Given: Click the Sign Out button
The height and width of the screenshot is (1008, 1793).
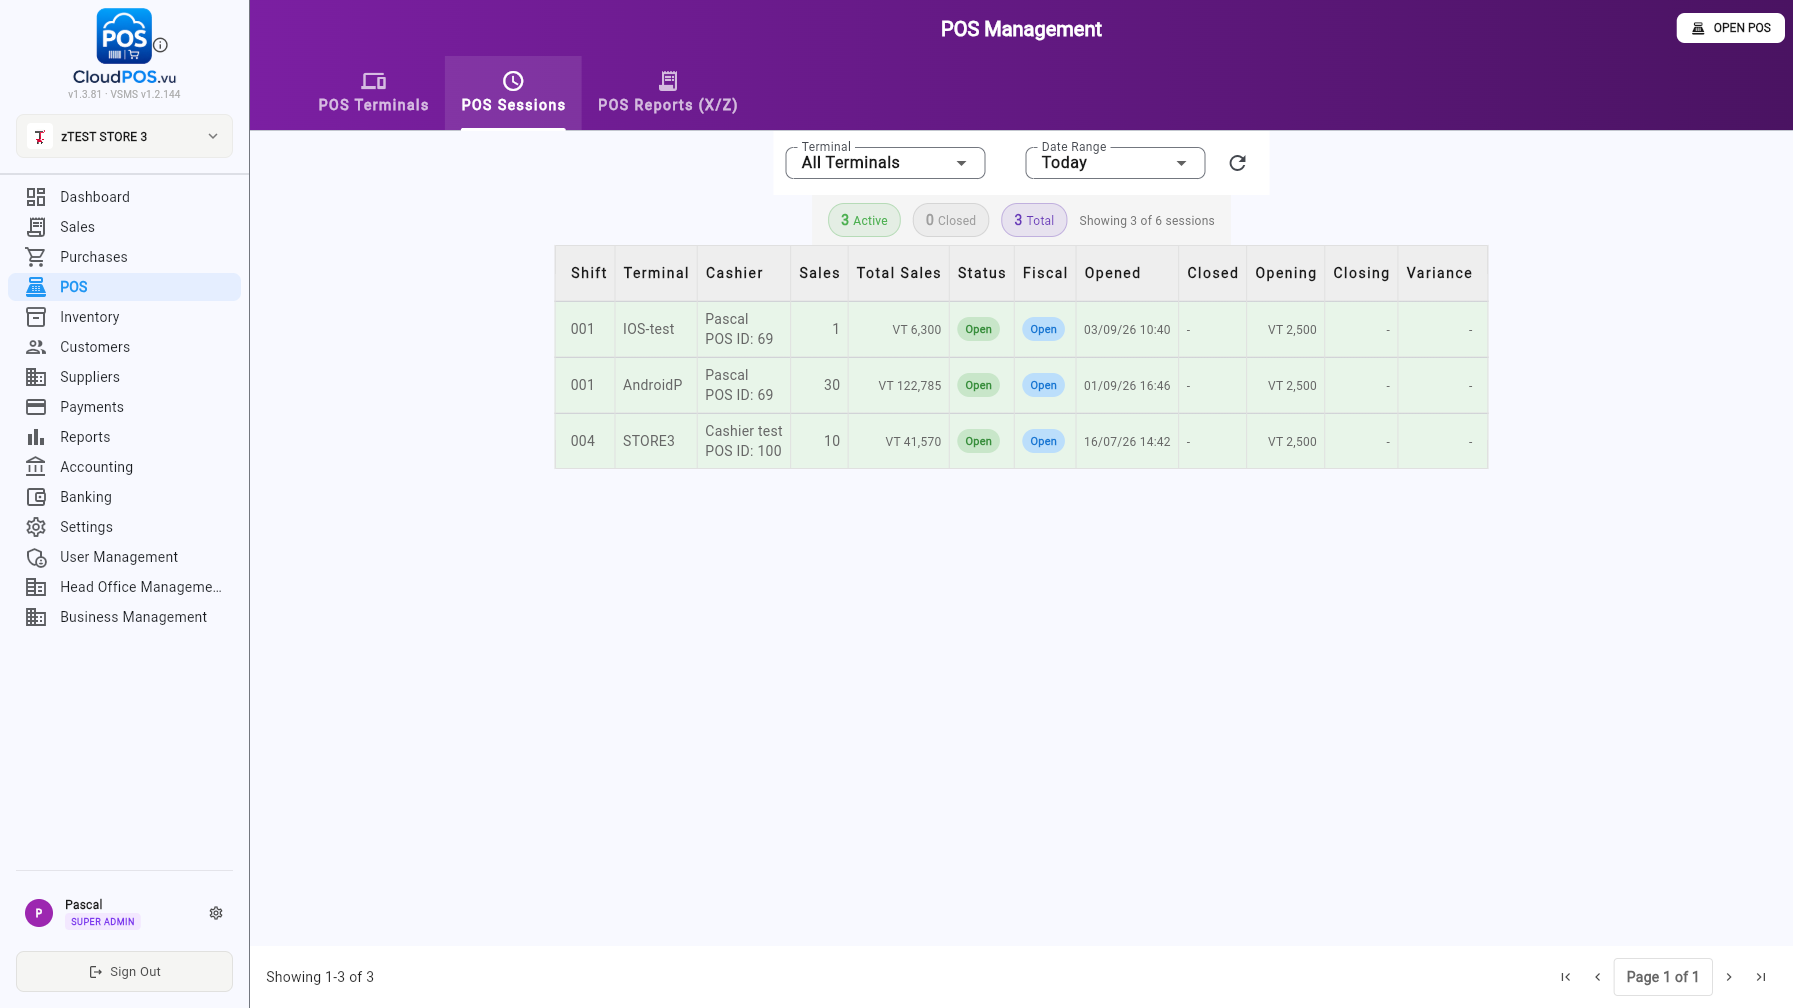Looking at the screenshot, I should coord(124,971).
